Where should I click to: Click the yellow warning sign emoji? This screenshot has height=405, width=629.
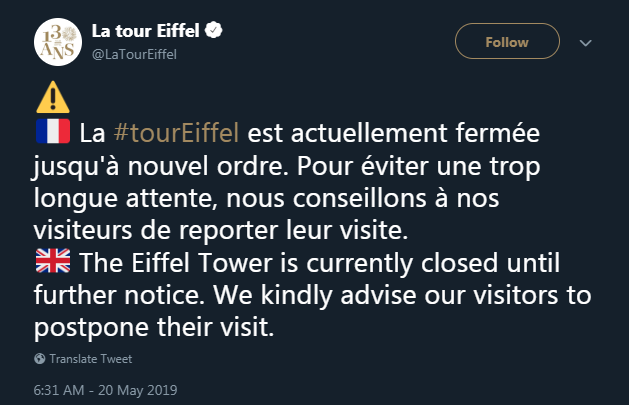(x=53, y=97)
